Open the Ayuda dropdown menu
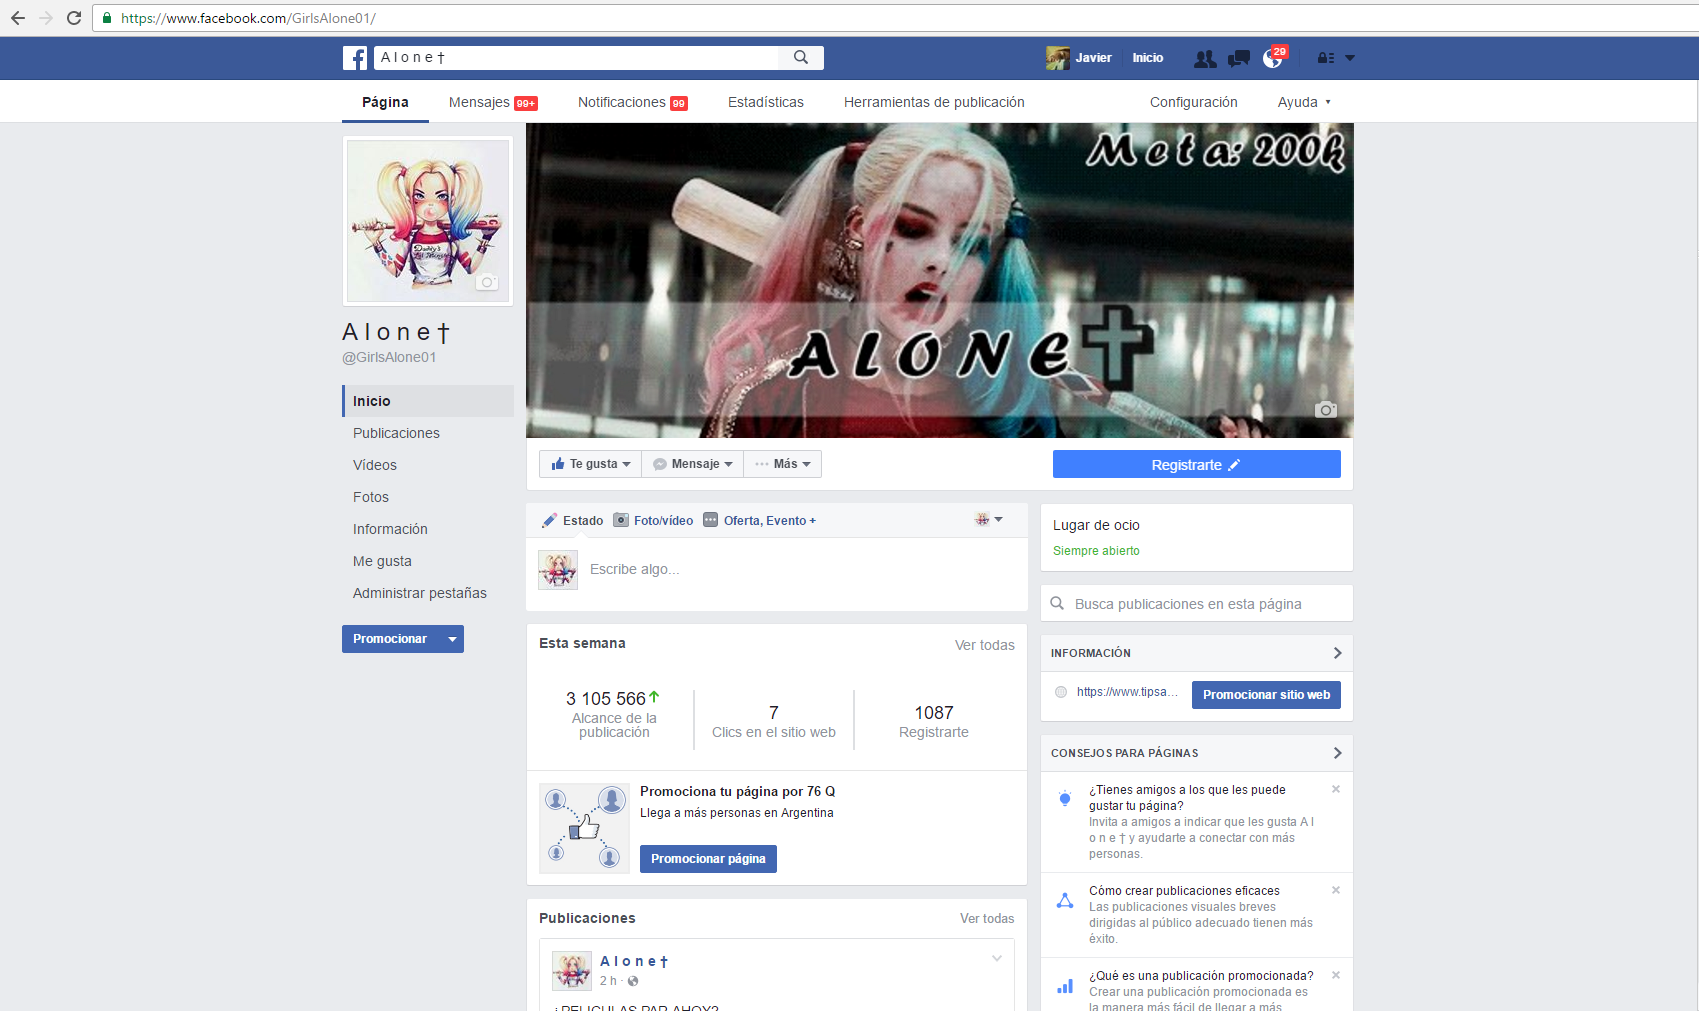Image resolution: width=1699 pixels, height=1011 pixels. point(1304,102)
